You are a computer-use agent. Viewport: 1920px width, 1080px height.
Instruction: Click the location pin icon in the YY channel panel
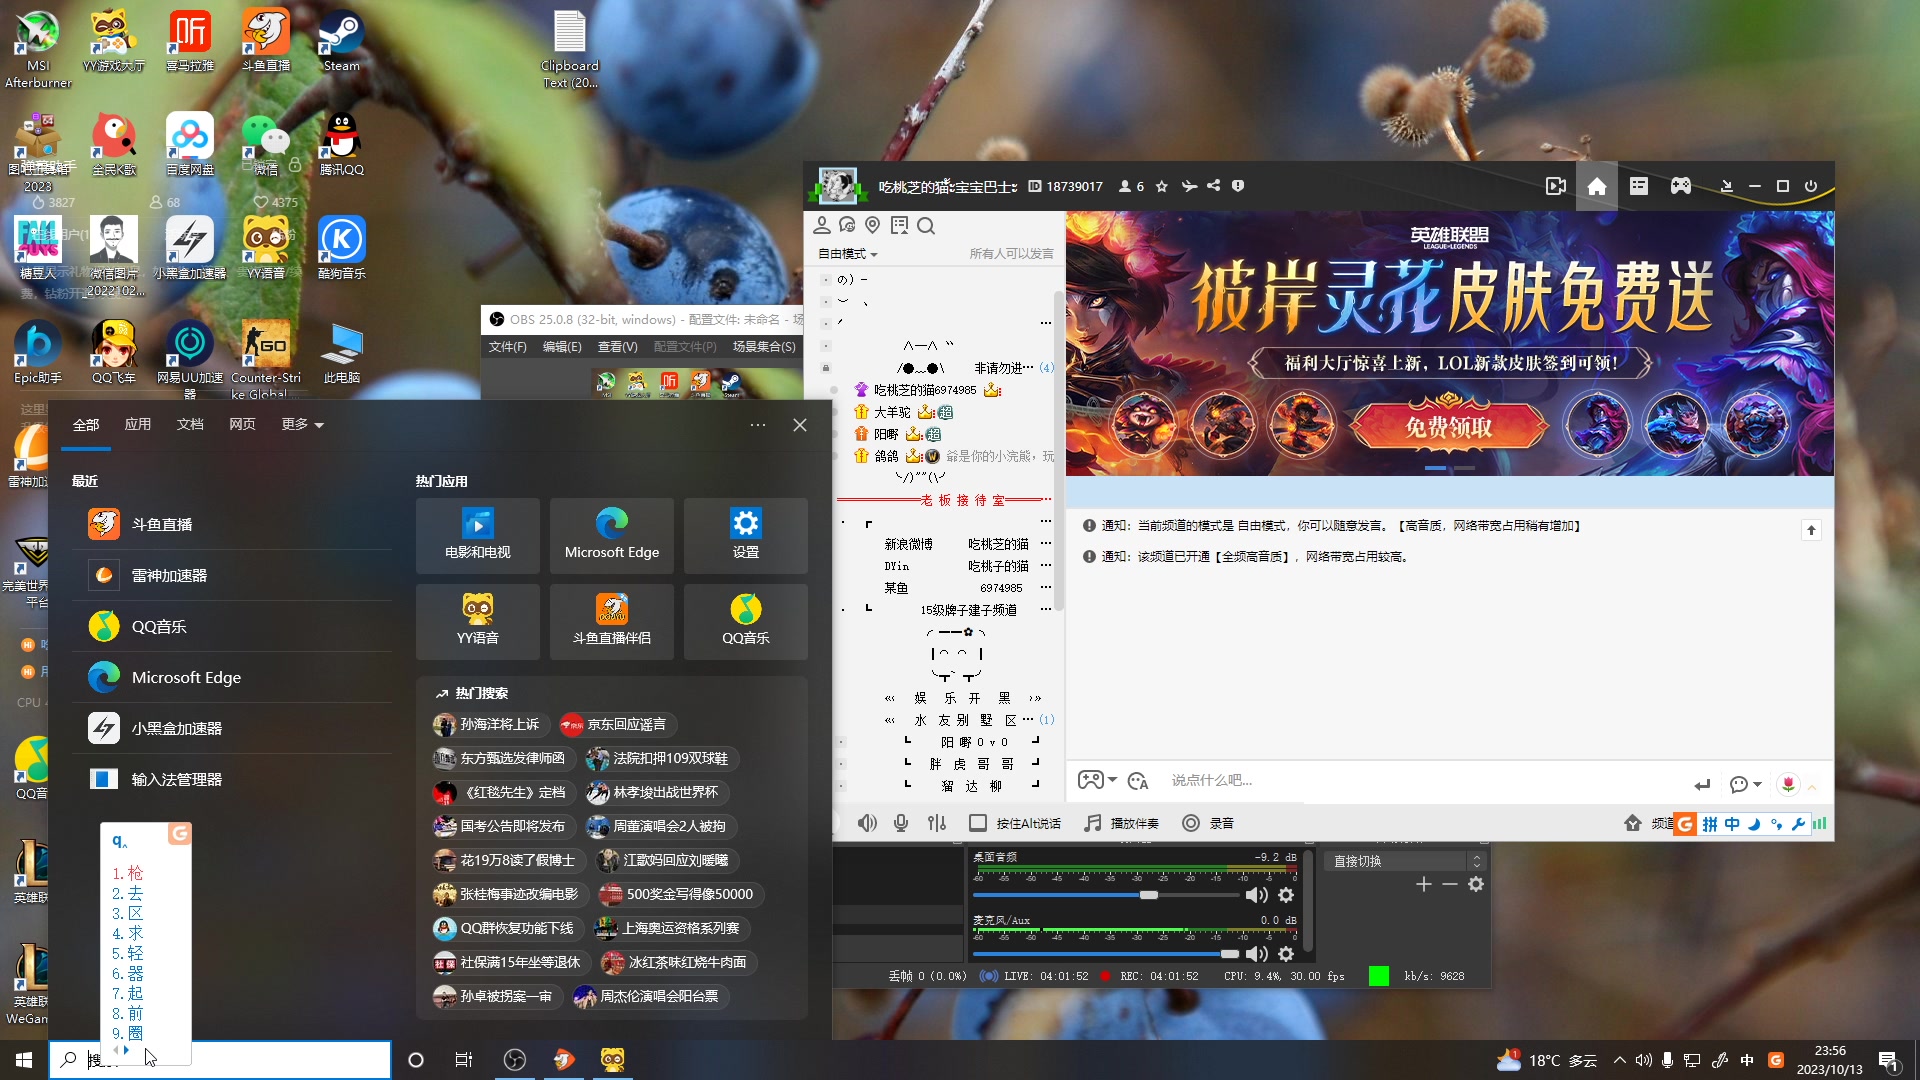pyautogui.click(x=873, y=226)
